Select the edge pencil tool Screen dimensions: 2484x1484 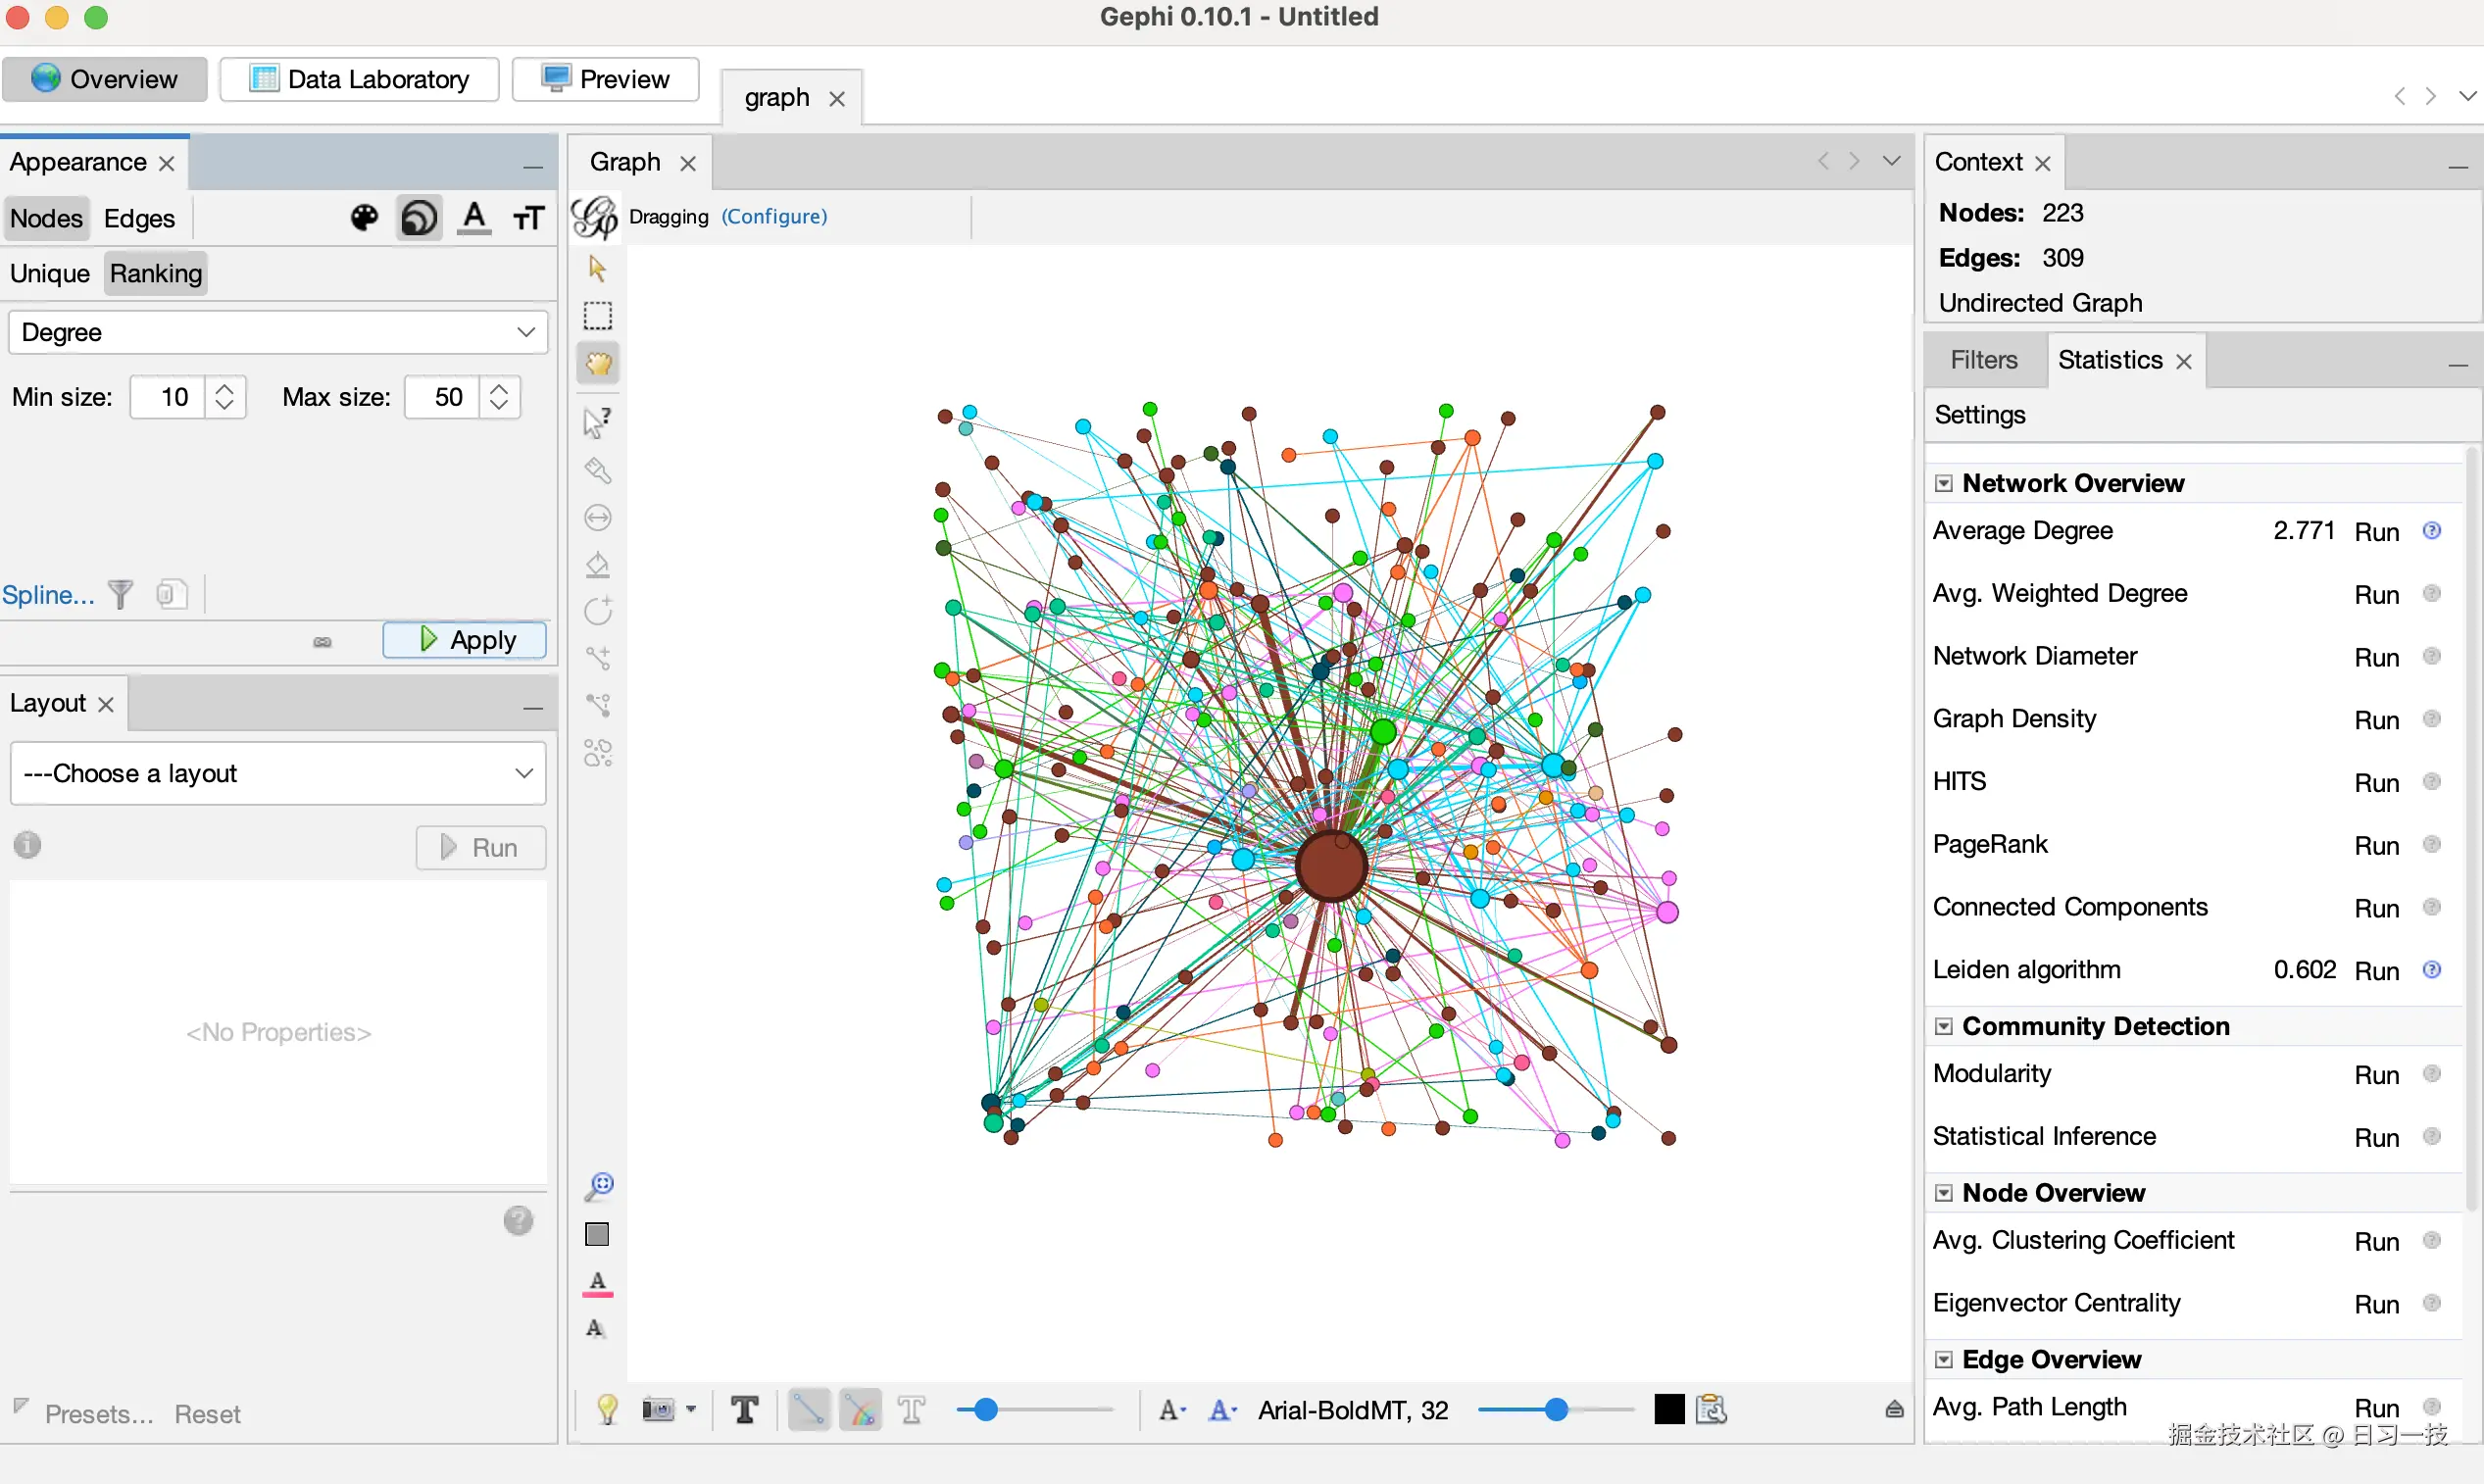597,658
